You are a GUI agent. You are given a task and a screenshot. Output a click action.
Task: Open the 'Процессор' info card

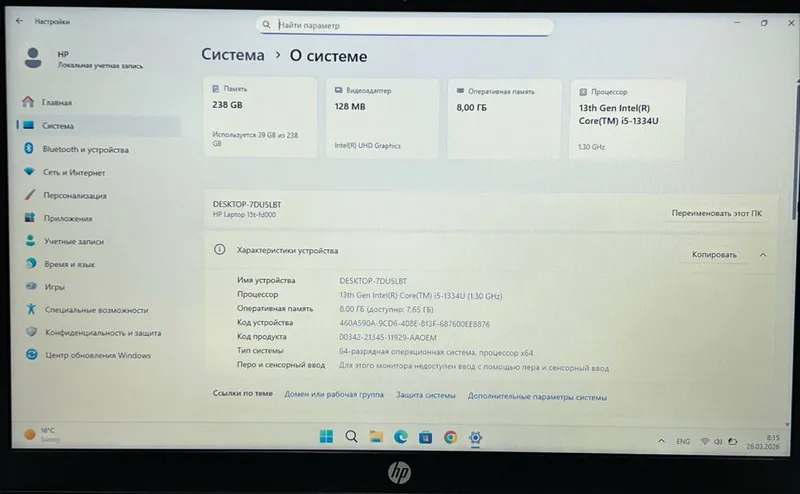pyautogui.click(x=627, y=120)
